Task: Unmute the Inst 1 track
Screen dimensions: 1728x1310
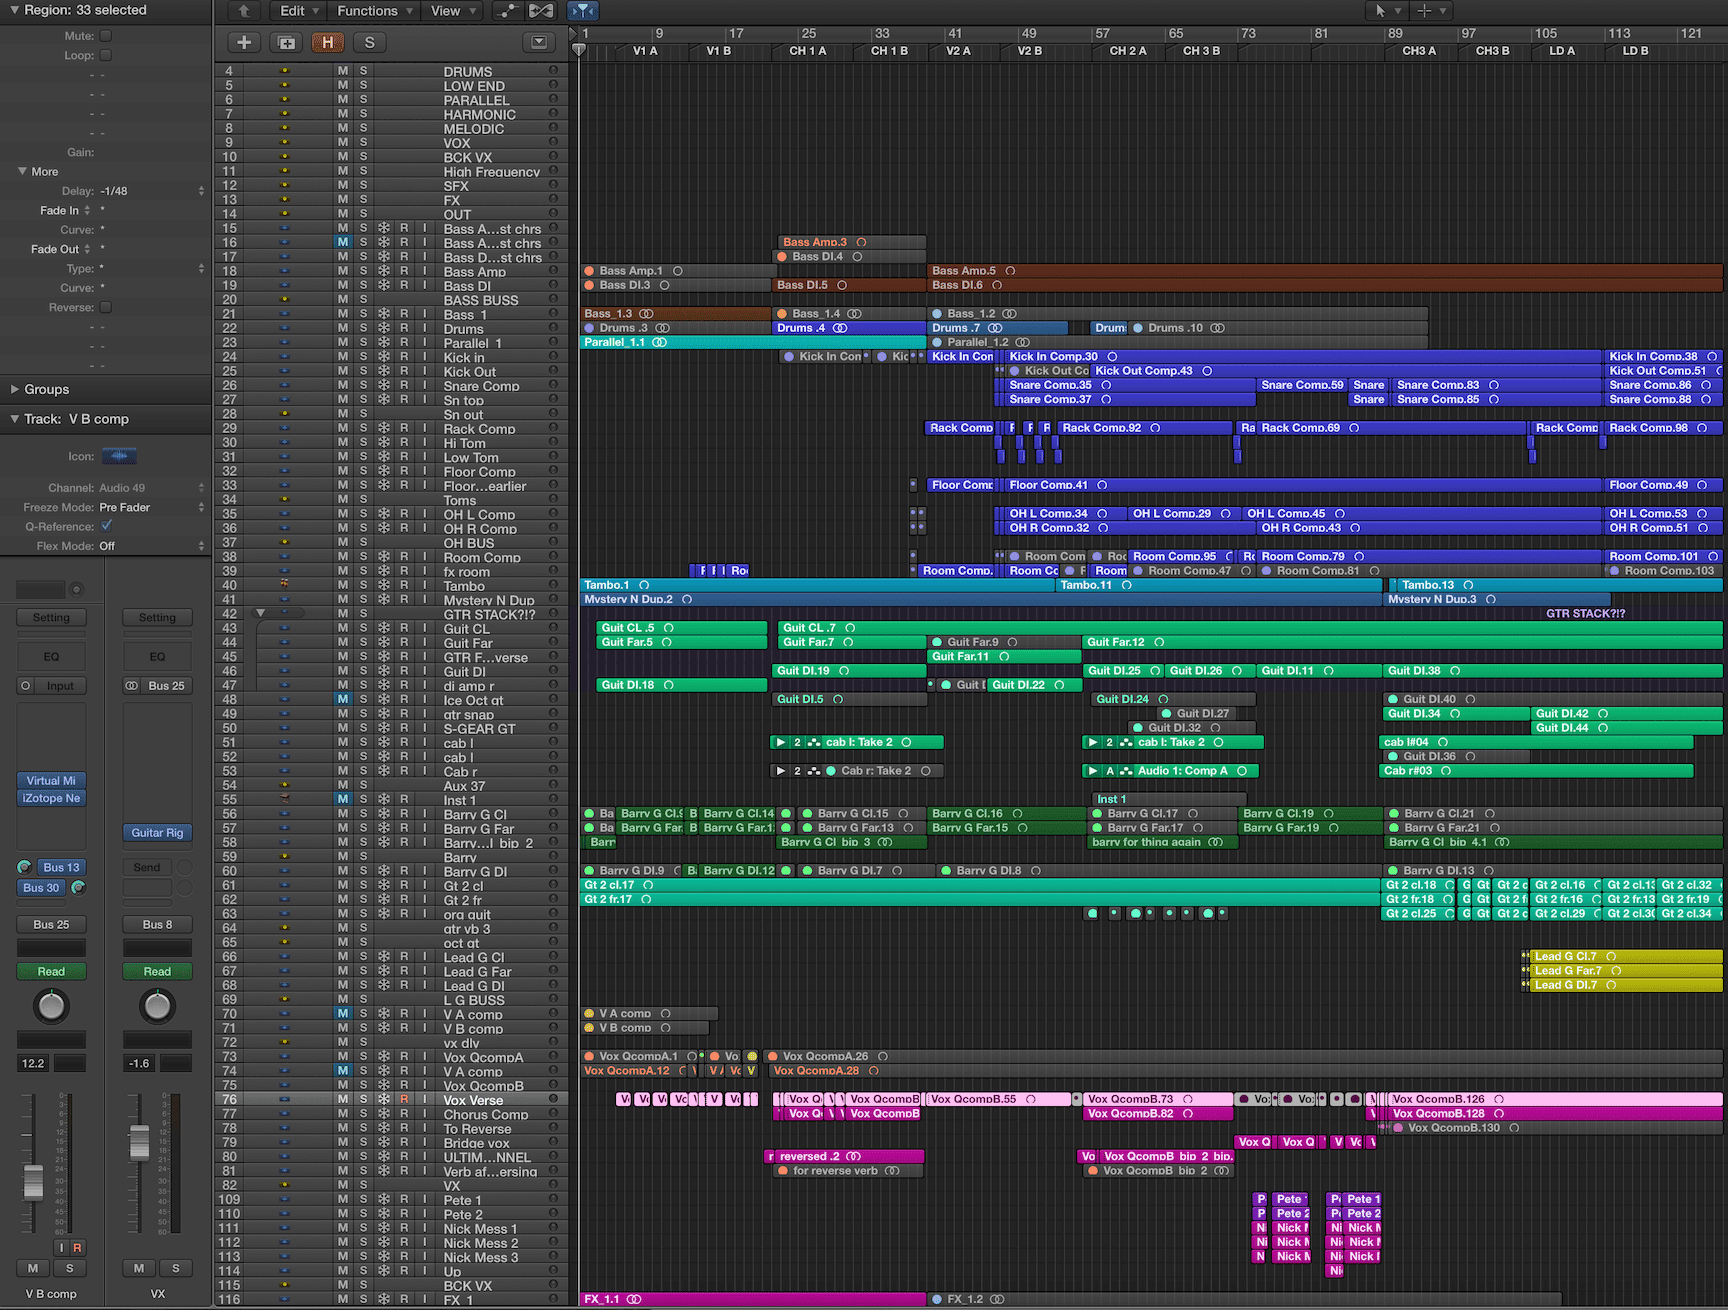Action: click(343, 799)
